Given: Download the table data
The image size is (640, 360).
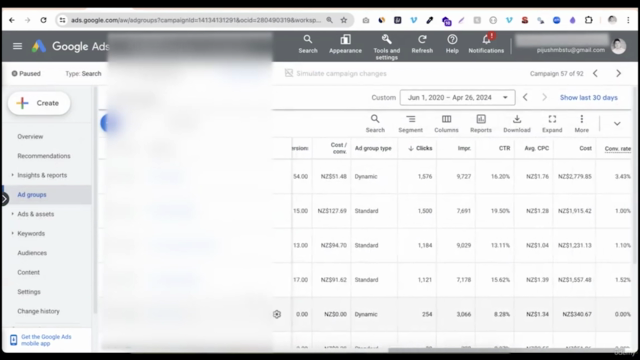Looking at the screenshot, I should [517, 123].
